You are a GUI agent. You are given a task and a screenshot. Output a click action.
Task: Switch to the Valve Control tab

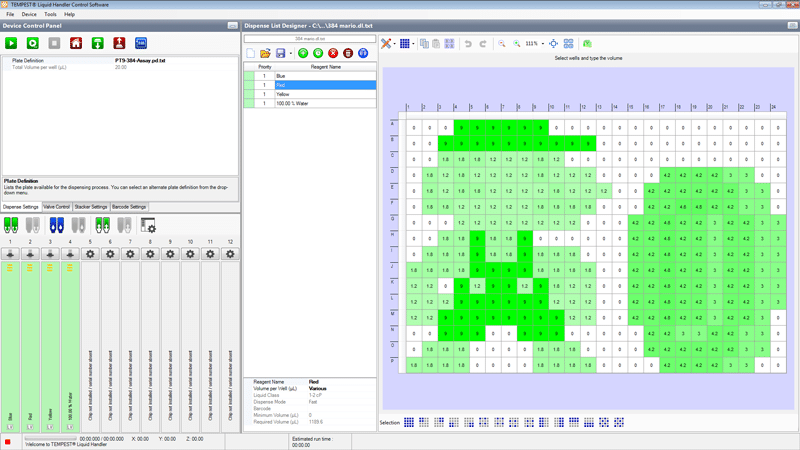pos(56,207)
